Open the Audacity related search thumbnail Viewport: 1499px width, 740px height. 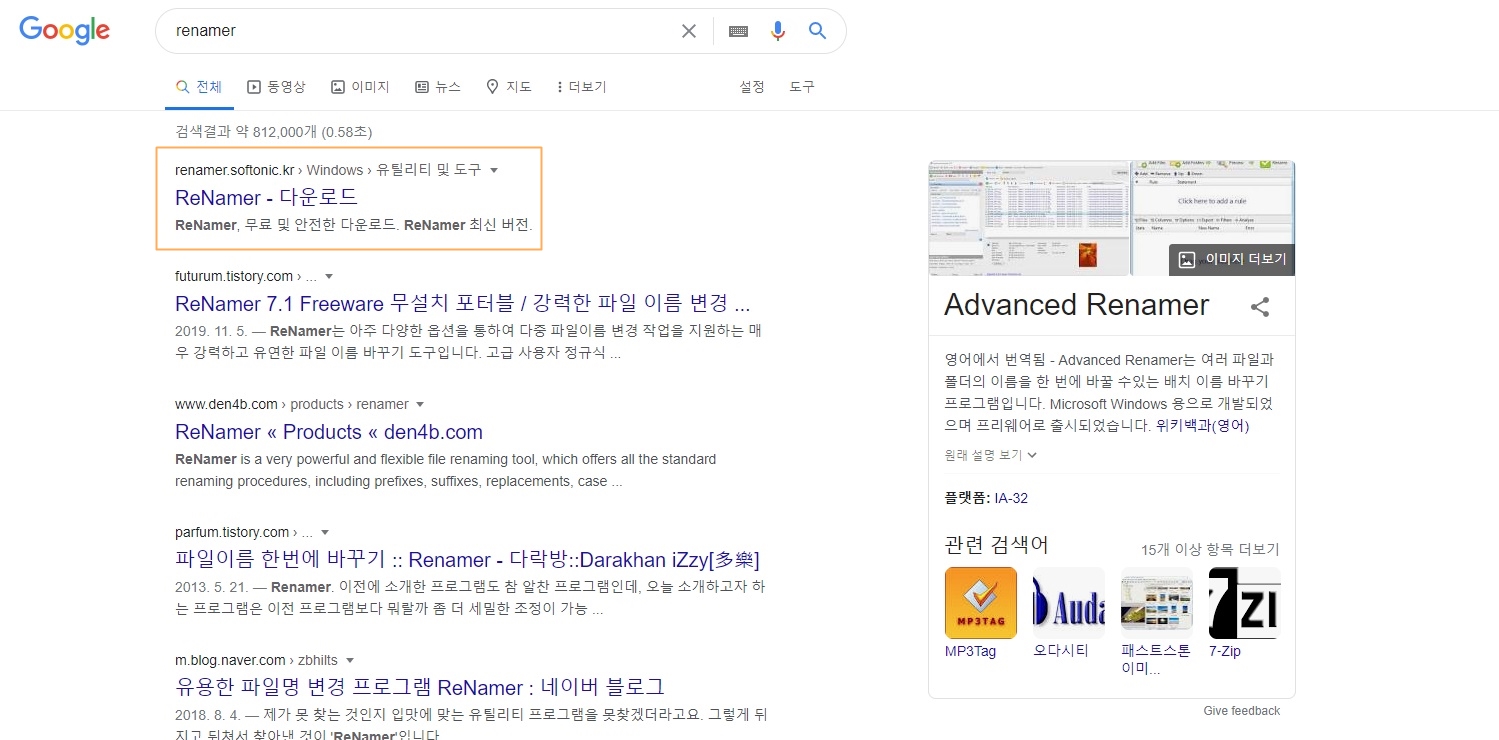tap(1069, 603)
